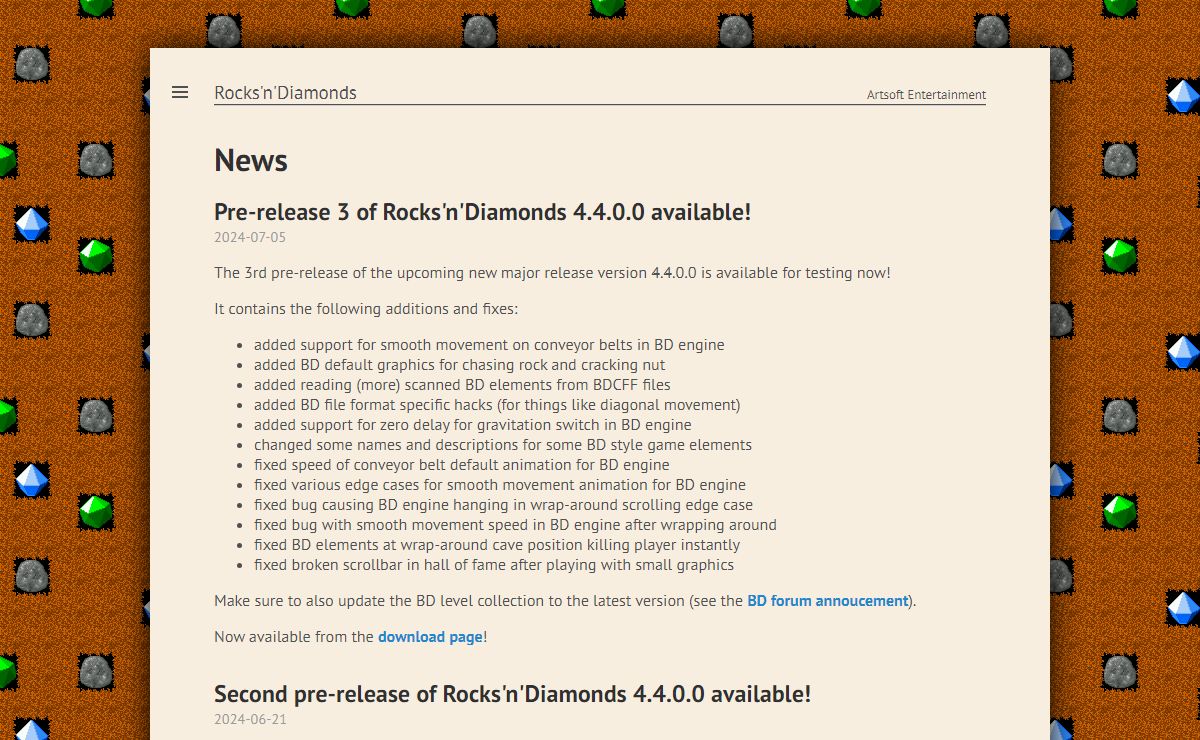This screenshot has height=740, width=1200.
Task: Click the line about gravitation switch zero delay
Action: pos(473,425)
